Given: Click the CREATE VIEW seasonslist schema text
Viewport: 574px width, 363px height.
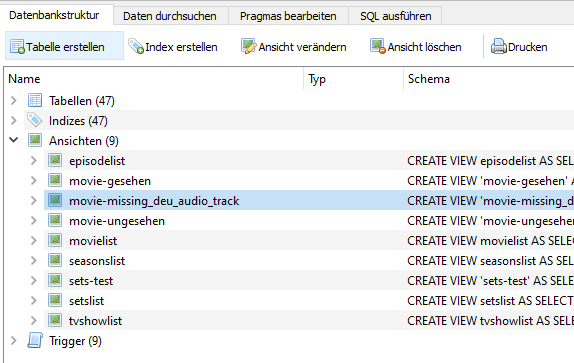Looking at the screenshot, I should click(x=491, y=261).
